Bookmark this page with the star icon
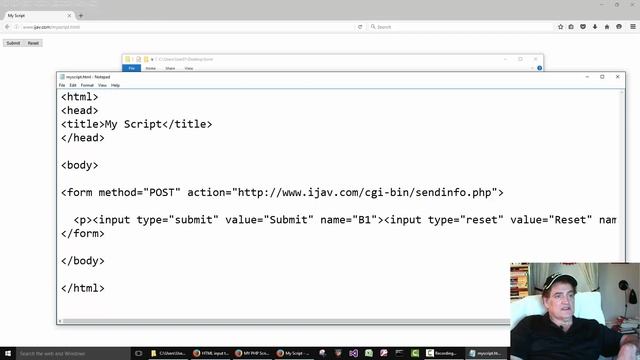Viewport: 640px width, 360px height. 560,27
